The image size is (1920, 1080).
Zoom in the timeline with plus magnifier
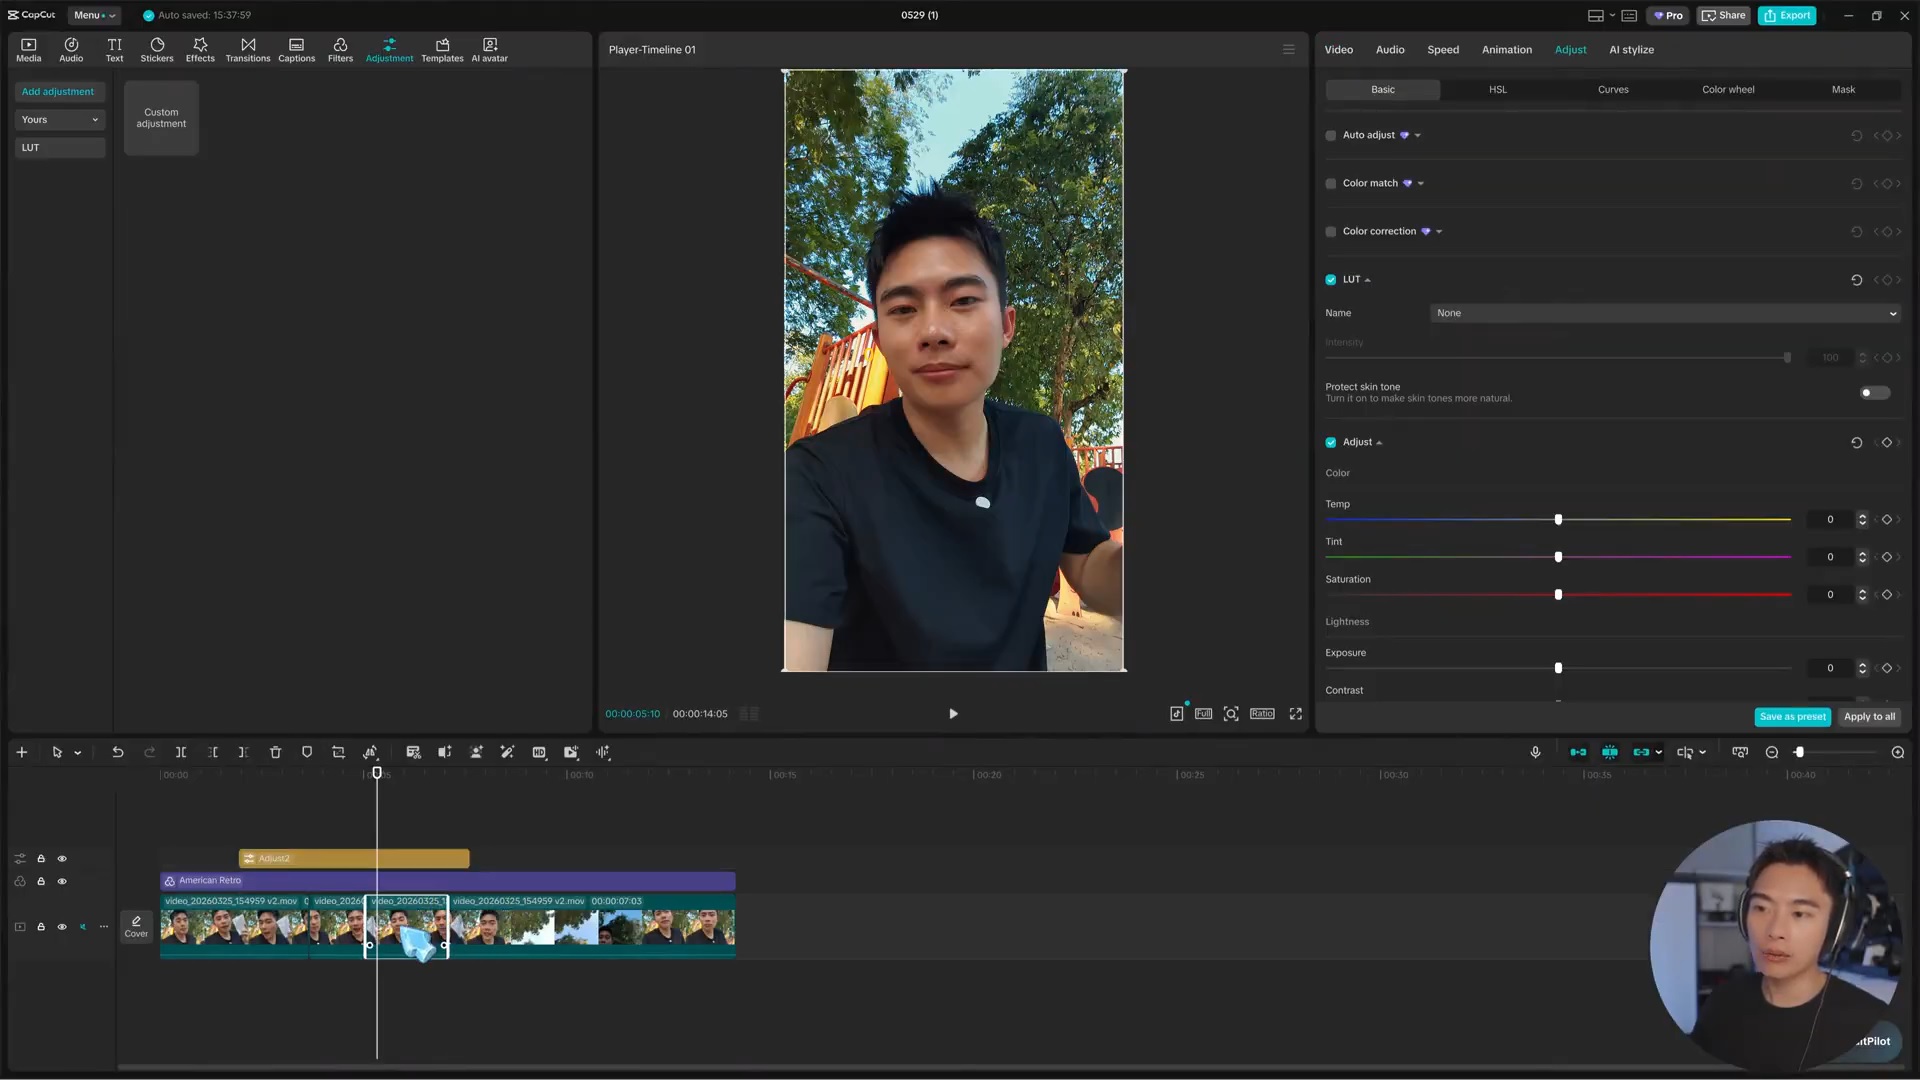1898,752
